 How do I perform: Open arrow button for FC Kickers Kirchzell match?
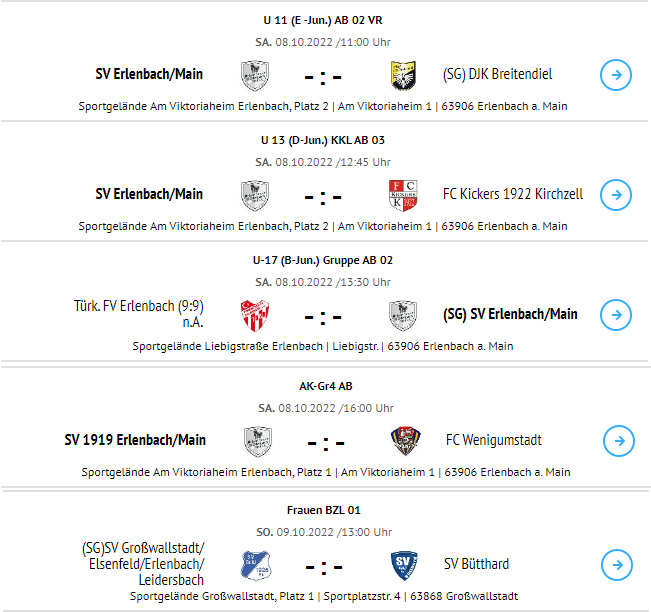click(x=616, y=195)
